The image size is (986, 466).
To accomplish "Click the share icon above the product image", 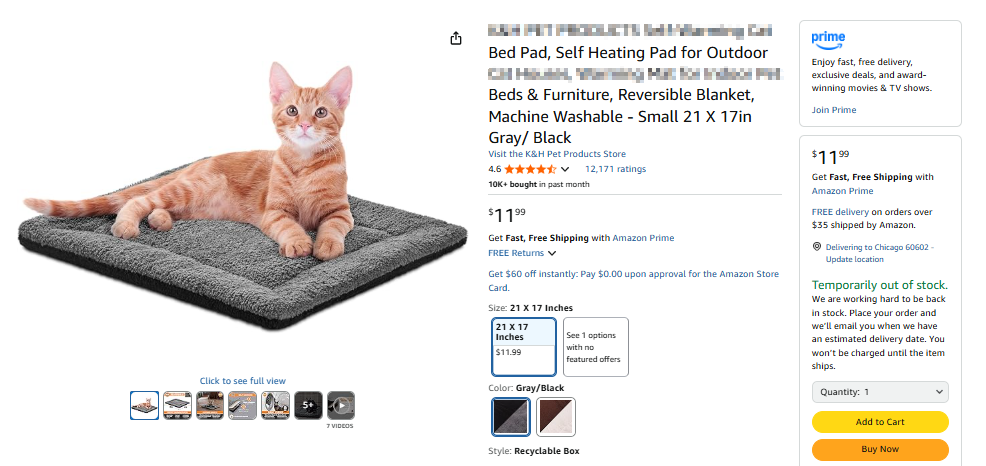I will coord(456,38).
